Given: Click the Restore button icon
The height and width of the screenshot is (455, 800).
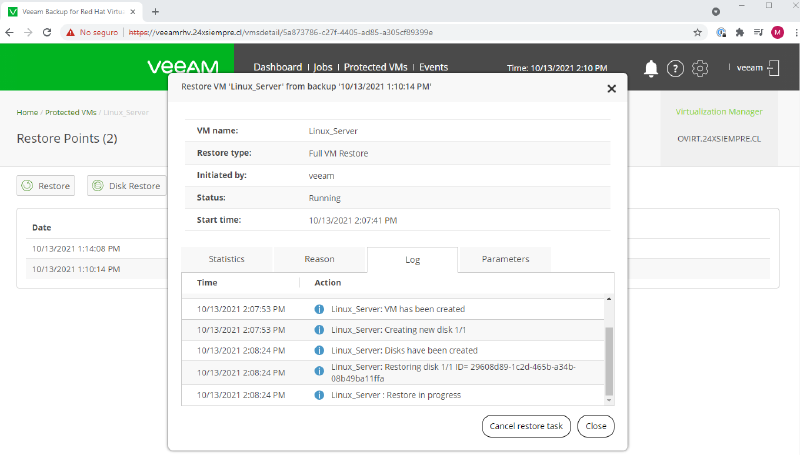Looking at the screenshot, I should point(27,186).
